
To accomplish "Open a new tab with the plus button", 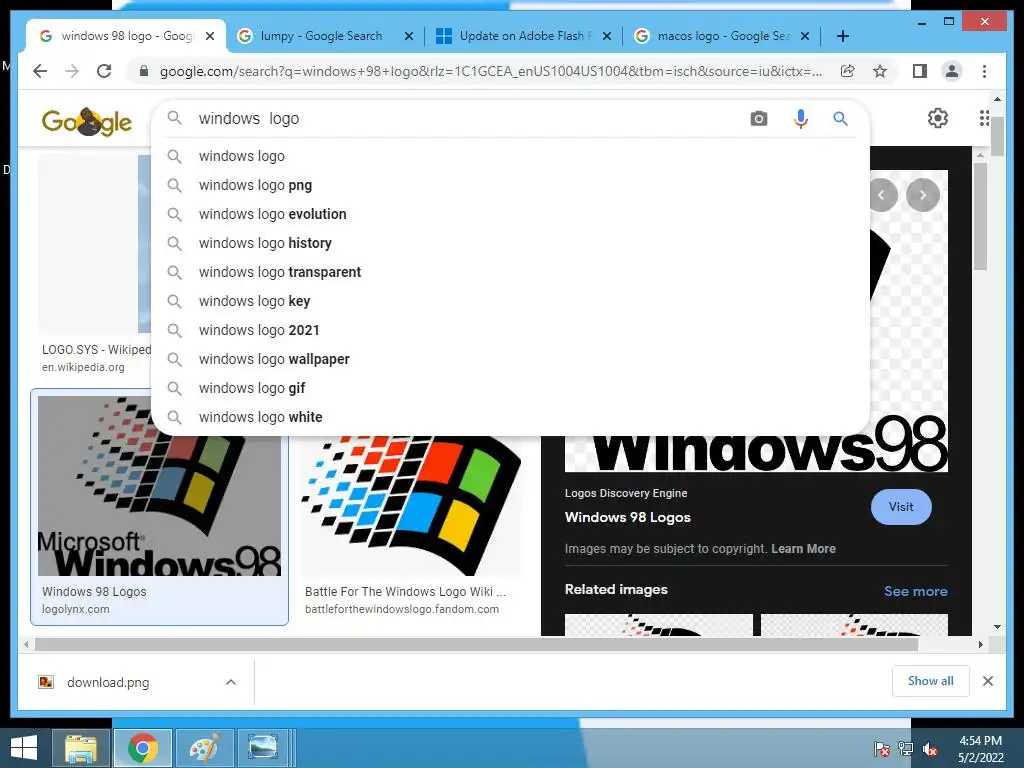I will (x=843, y=36).
